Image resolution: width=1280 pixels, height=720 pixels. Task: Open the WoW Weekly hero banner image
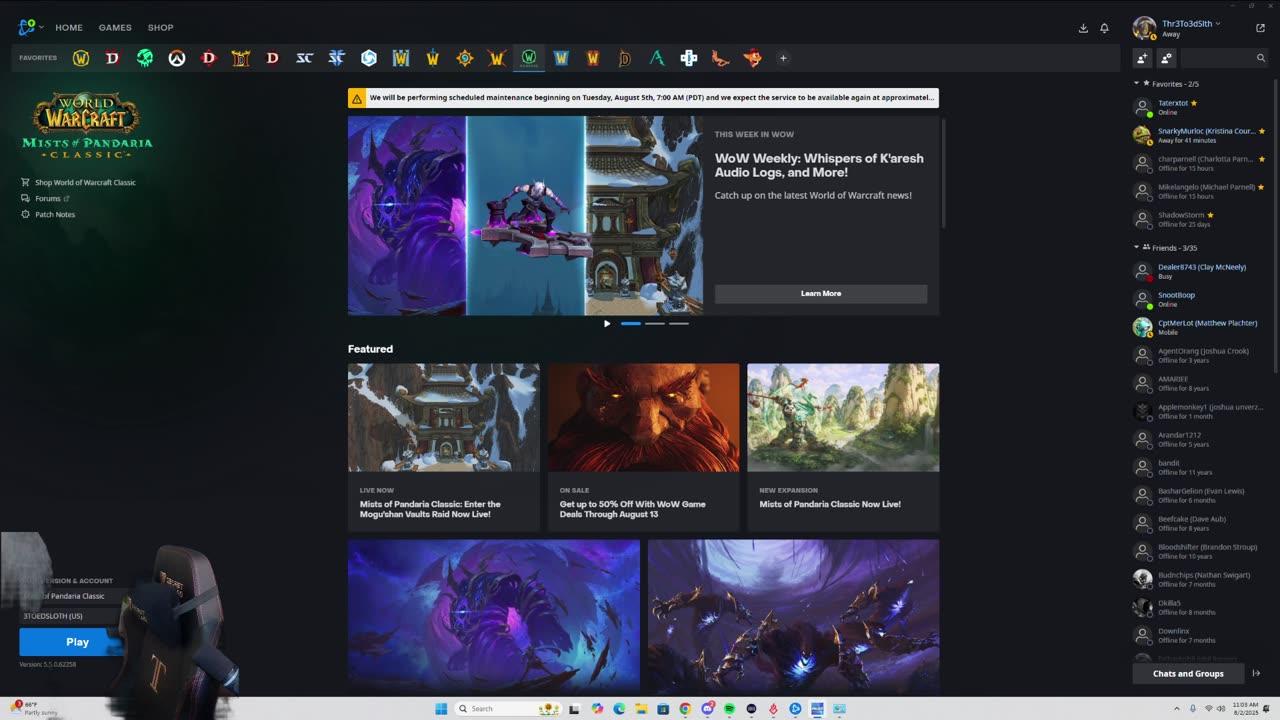(525, 215)
